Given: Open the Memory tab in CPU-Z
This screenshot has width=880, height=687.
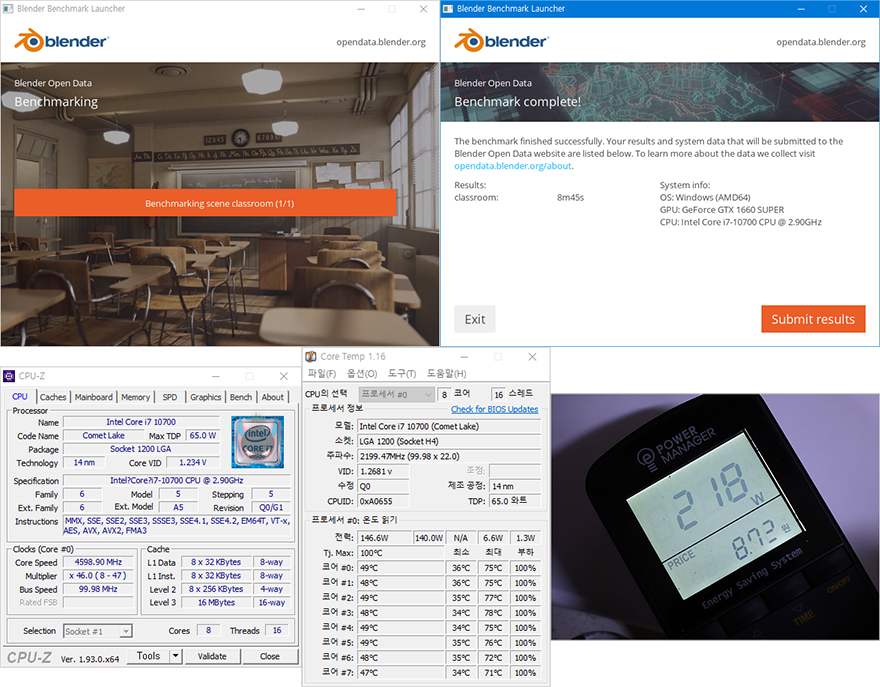Looking at the screenshot, I should (x=136, y=397).
